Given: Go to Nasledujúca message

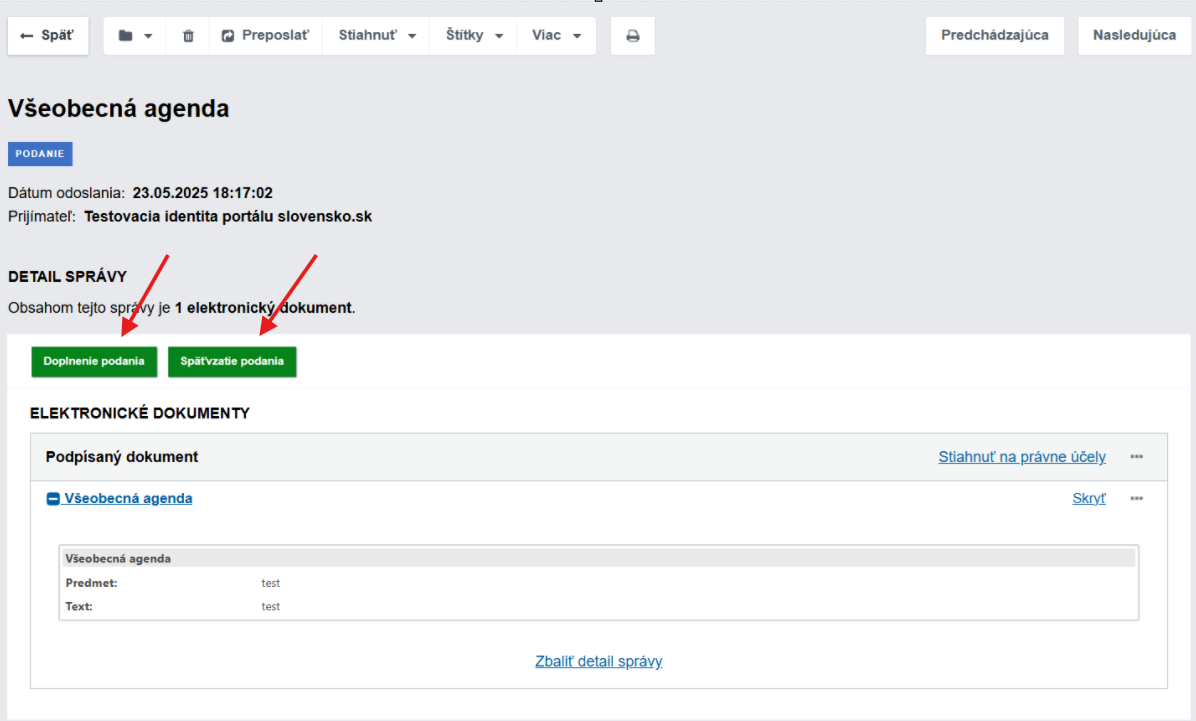Looking at the screenshot, I should 1134,36.
